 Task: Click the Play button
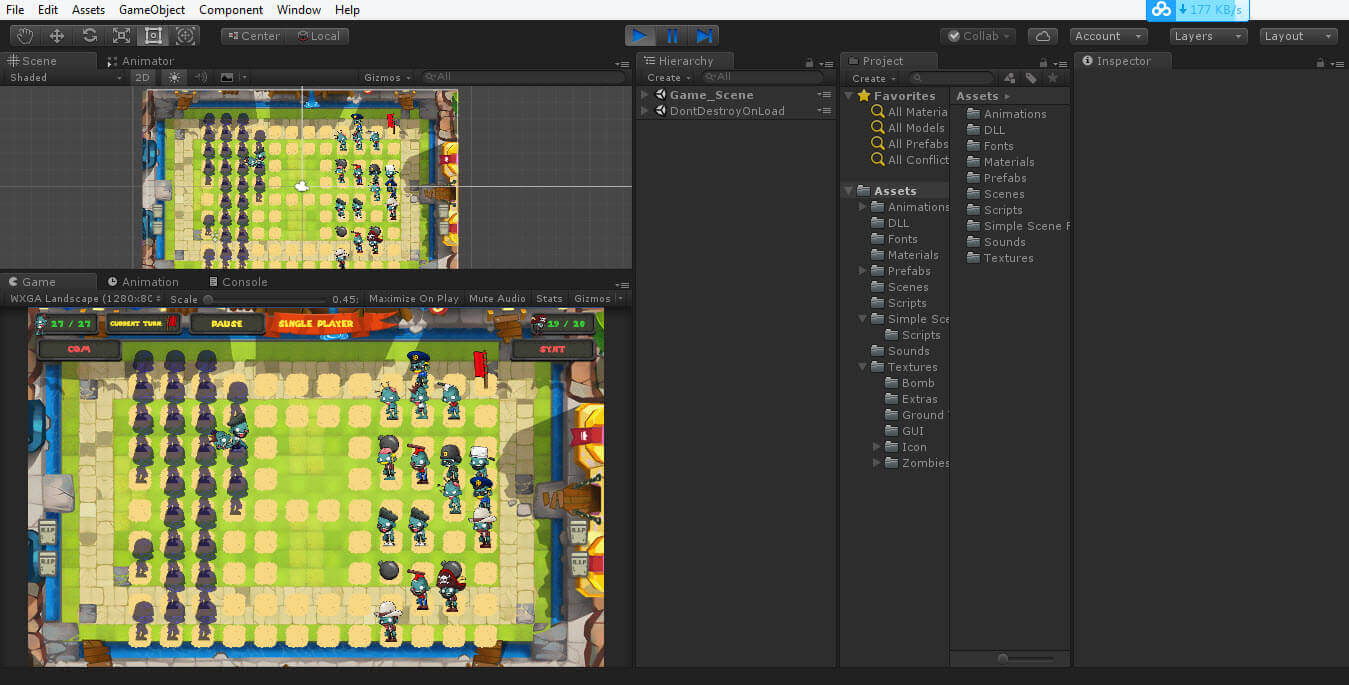[641, 36]
